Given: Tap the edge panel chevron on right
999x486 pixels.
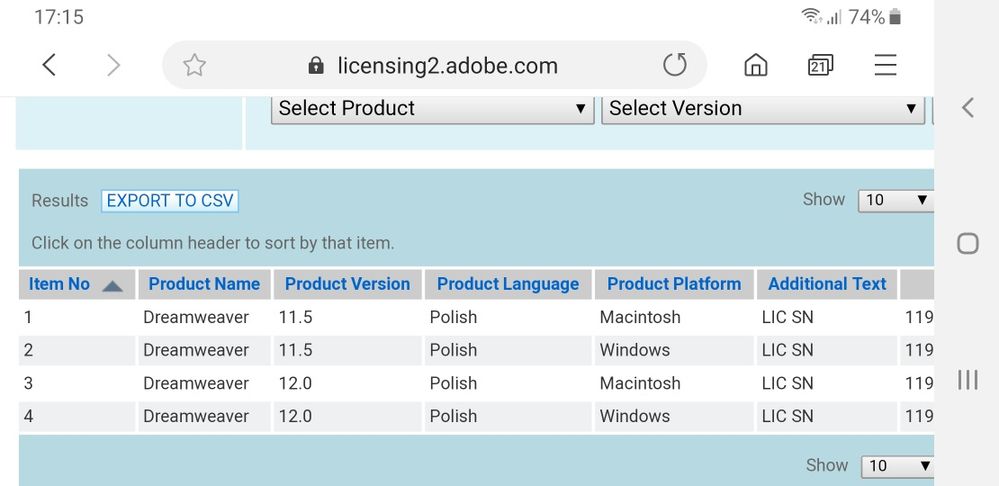Looking at the screenshot, I should pyautogui.click(x=967, y=108).
